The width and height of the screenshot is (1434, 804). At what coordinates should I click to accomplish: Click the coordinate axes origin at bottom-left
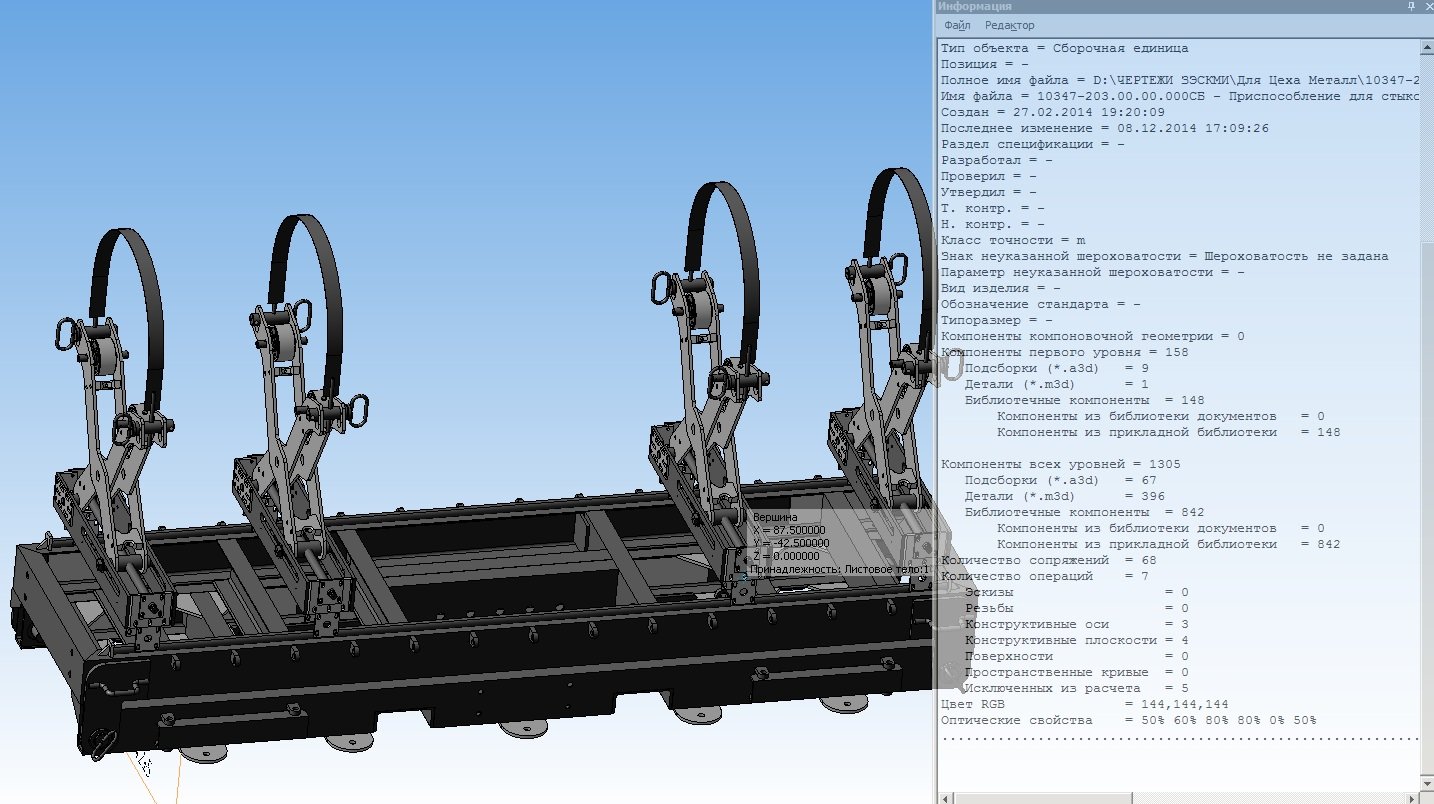[x=145, y=762]
